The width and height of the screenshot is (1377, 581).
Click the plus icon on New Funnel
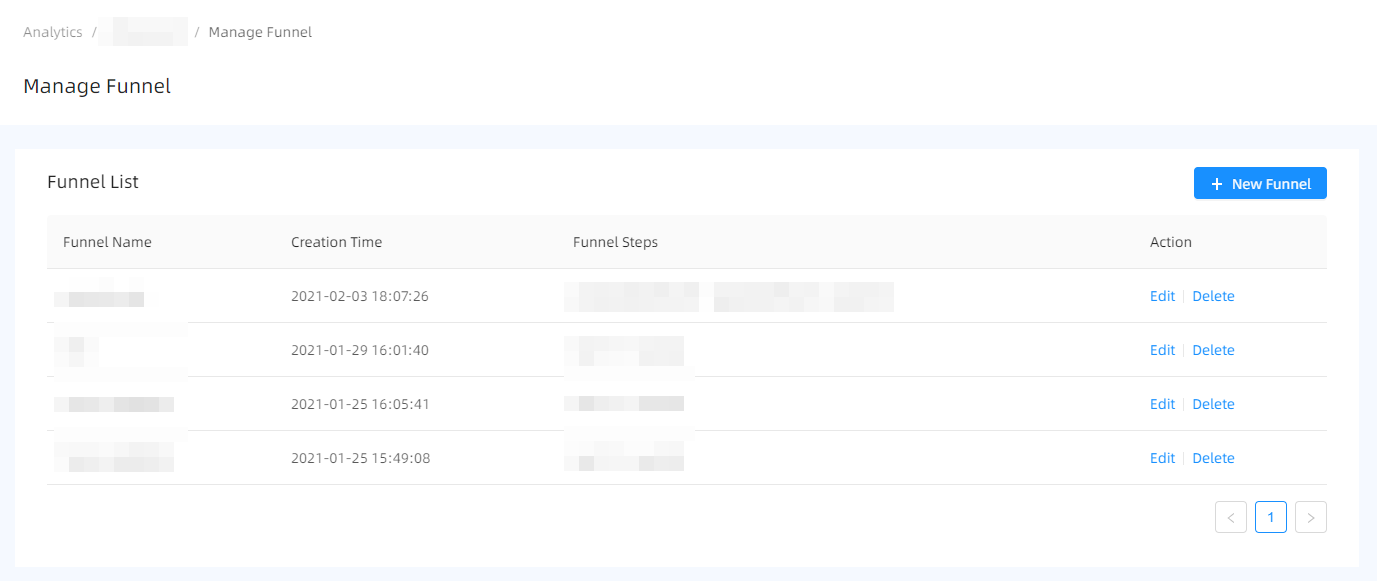point(1216,183)
